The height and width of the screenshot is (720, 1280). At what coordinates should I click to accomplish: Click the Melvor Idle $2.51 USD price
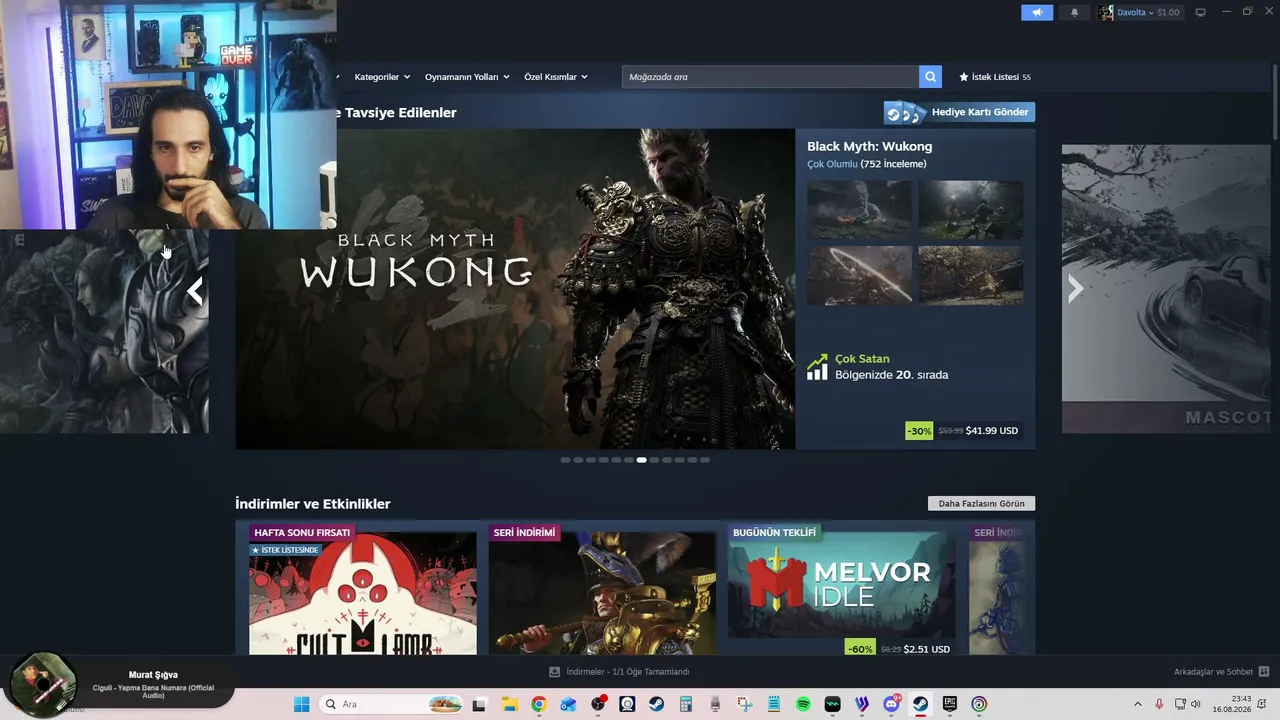[x=927, y=649]
